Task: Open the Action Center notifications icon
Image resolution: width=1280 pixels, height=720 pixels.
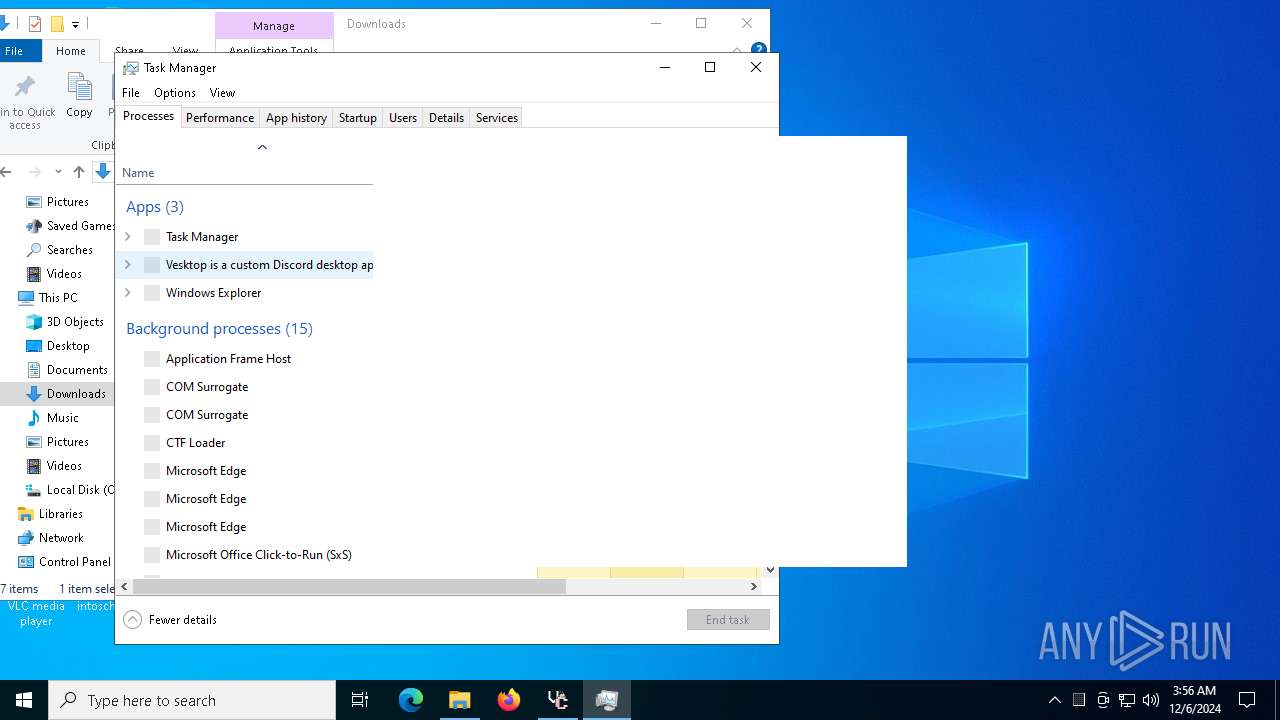Action: click(x=1247, y=700)
